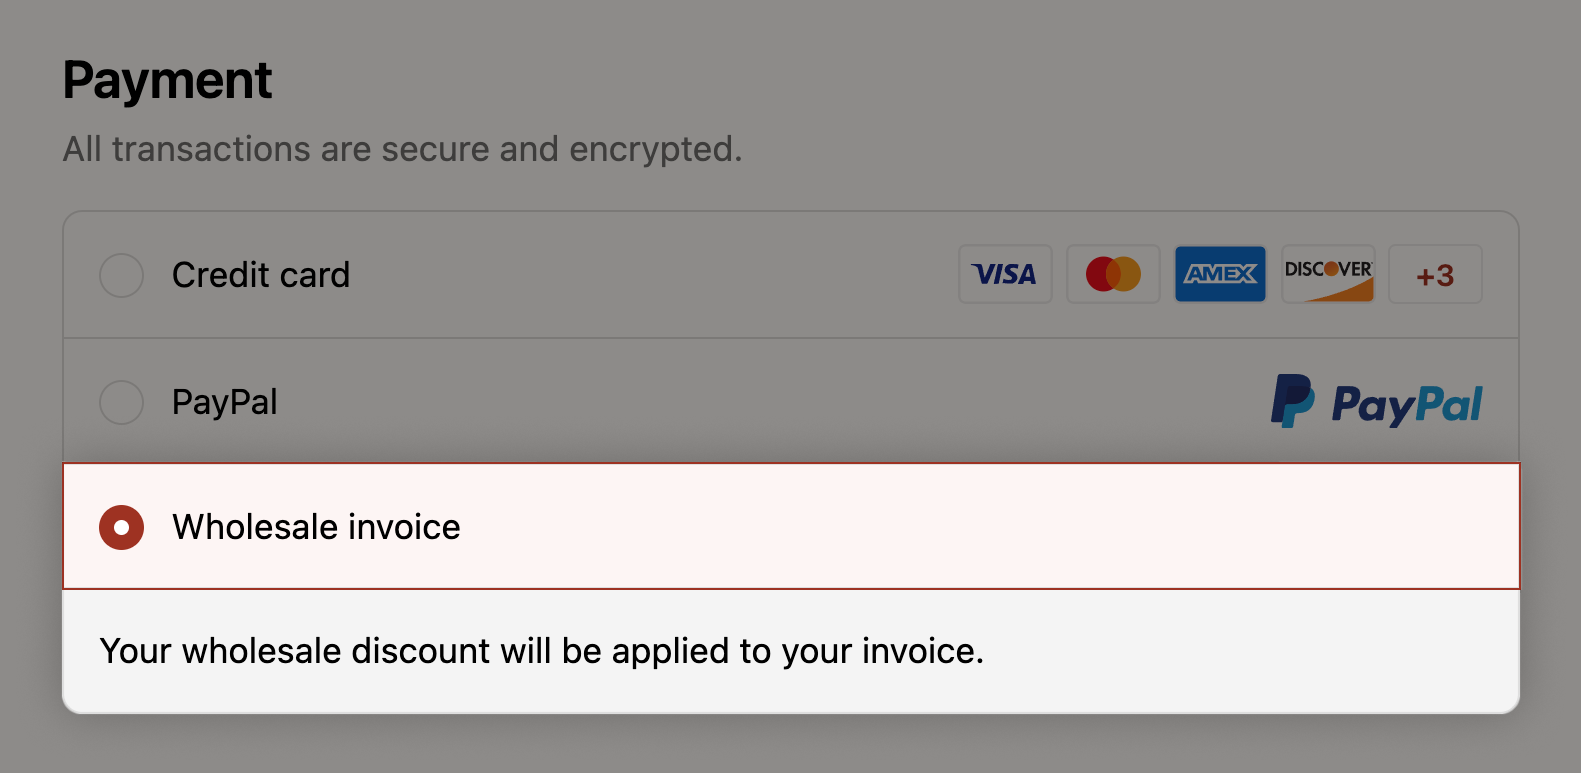Click the PayPal wordmark logo text
The height and width of the screenshot is (773, 1581).
(x=1407, y=404)
